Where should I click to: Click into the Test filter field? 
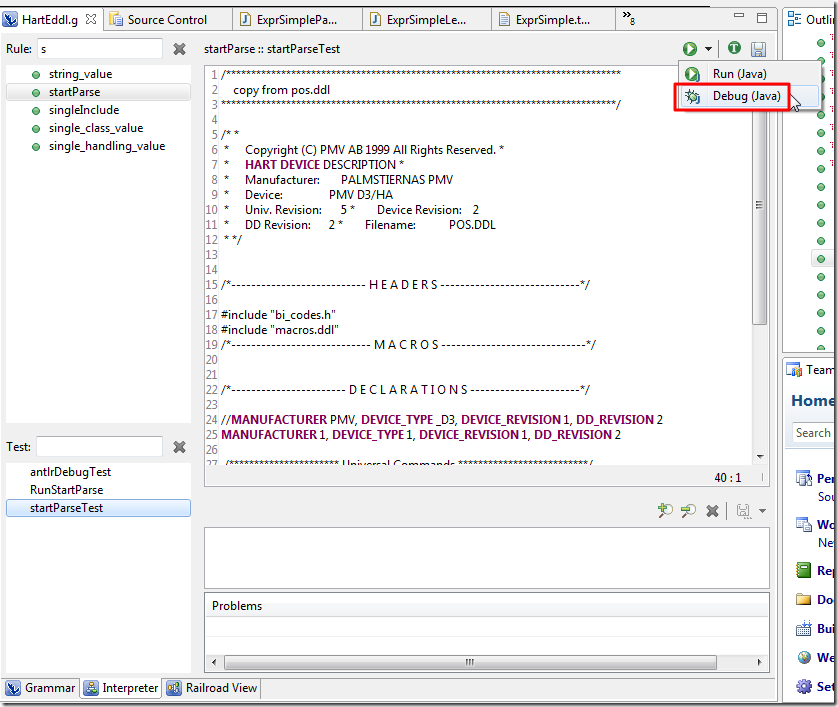click(x=100, y=446)
